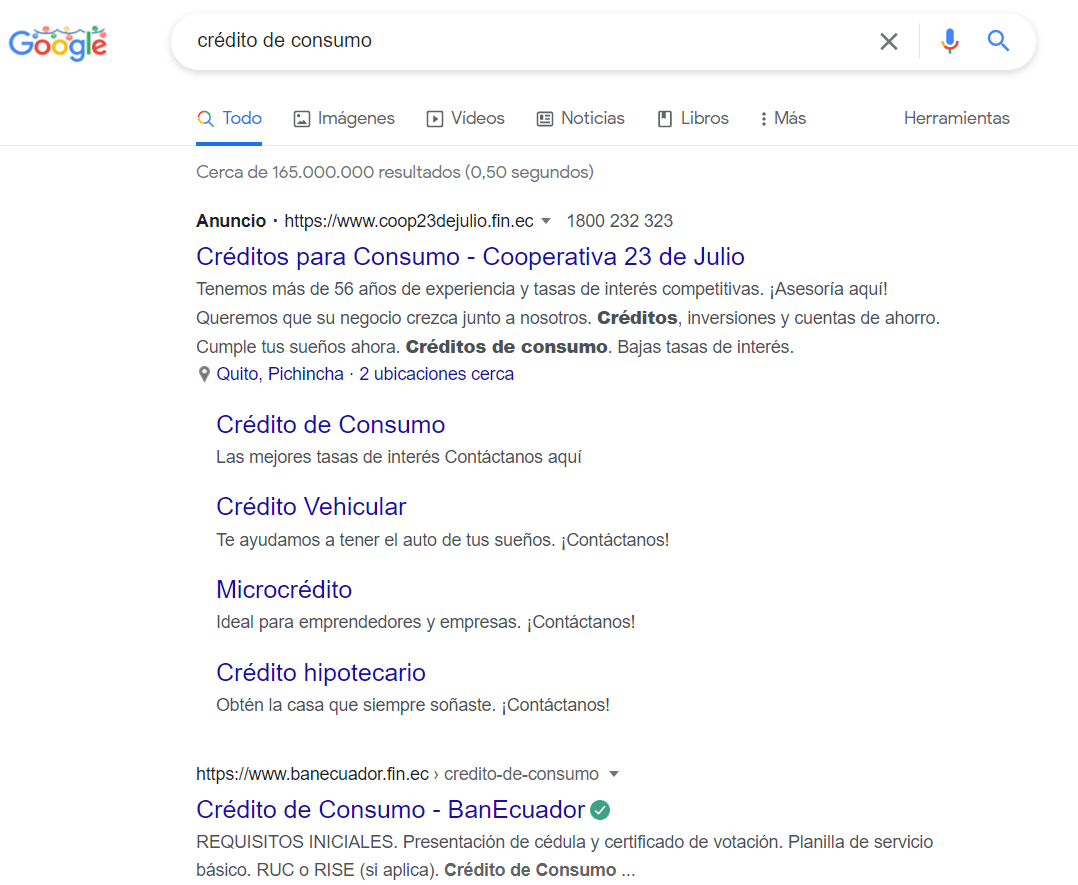
Task: Click the three-dot icon beside Más
Action: click(763, 119)
